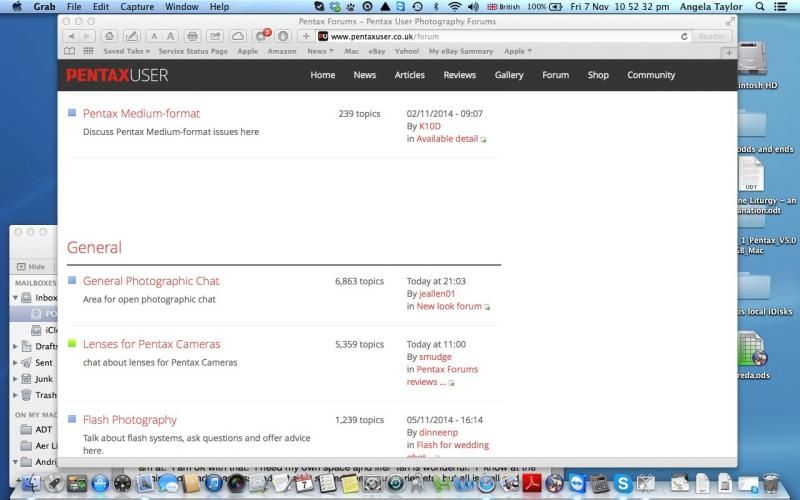Go to Articles in the Pentax User navigation

pyautogui.click(x=410, y=75)
